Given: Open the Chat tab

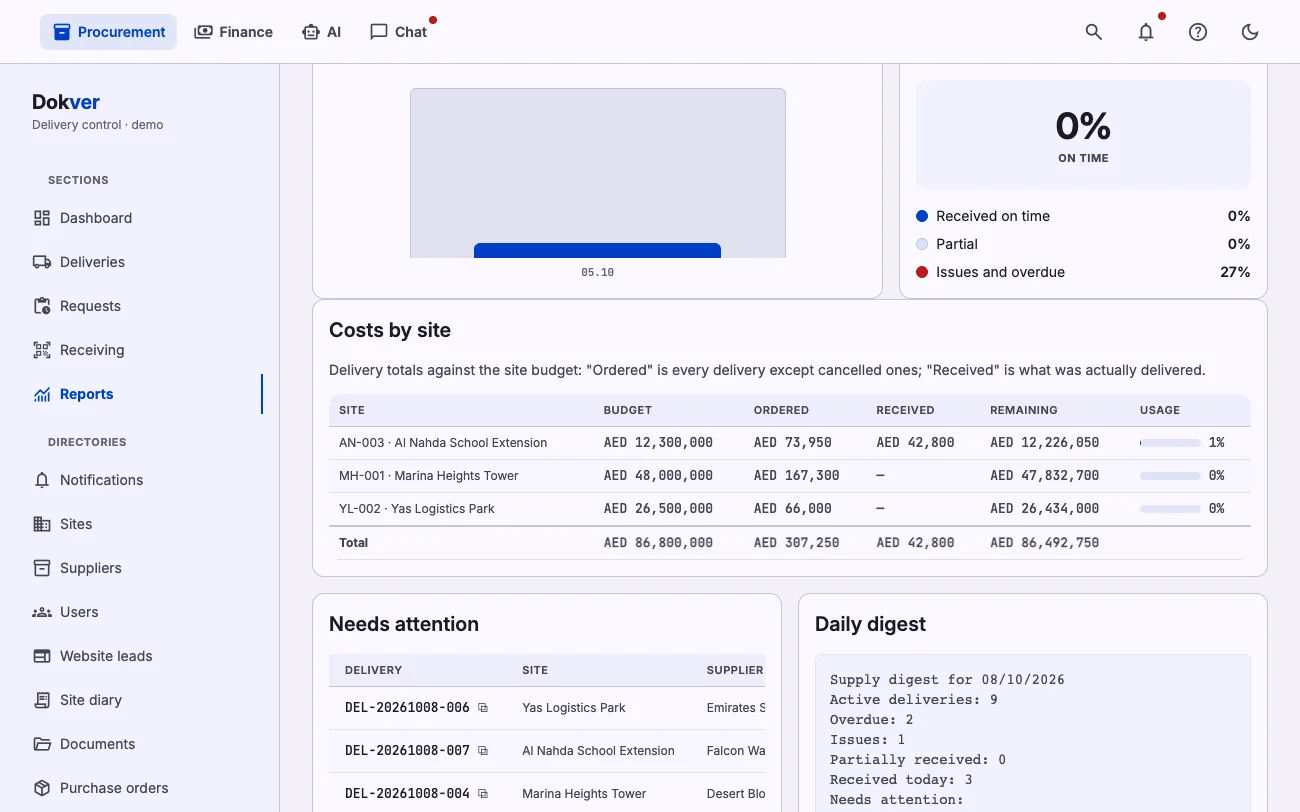Looking at the screenshot, I should pos(398,32).
